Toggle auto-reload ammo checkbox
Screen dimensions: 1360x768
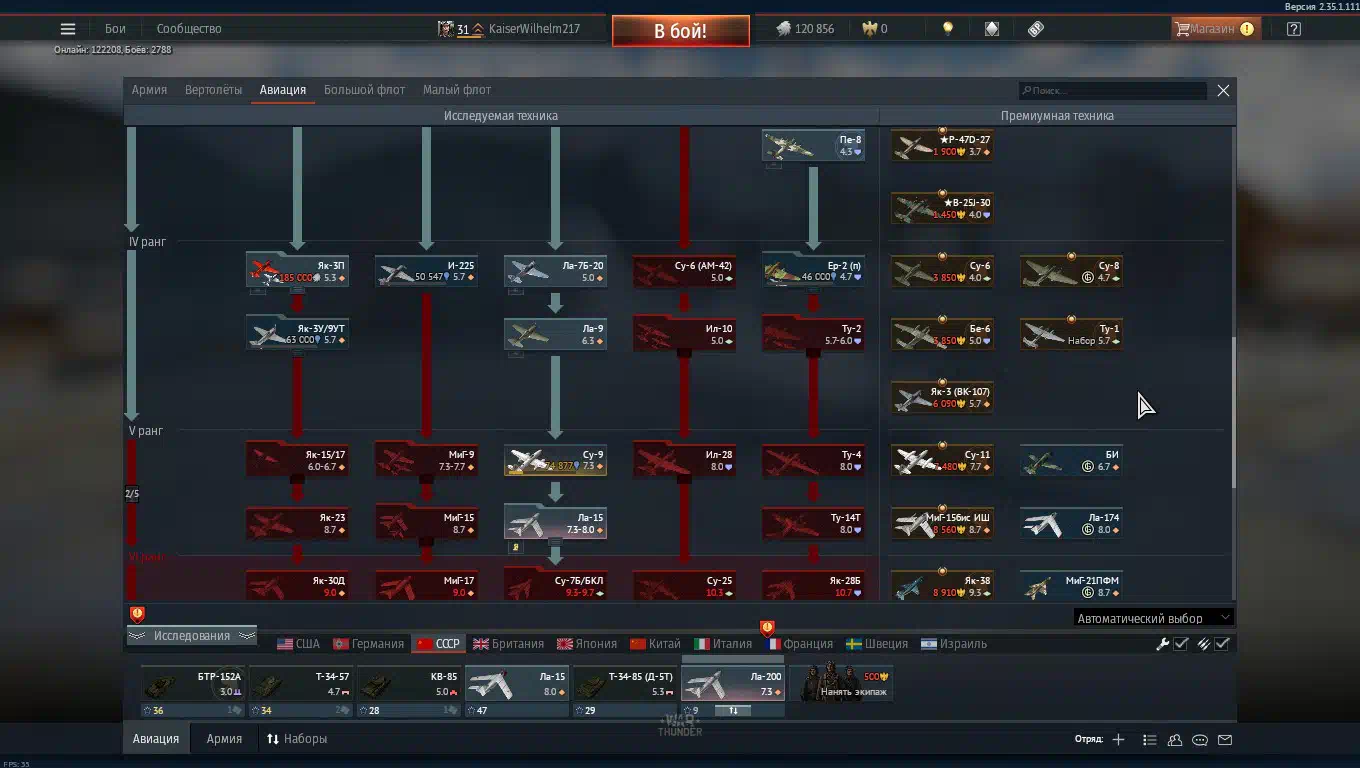[x=1222, y=644]
